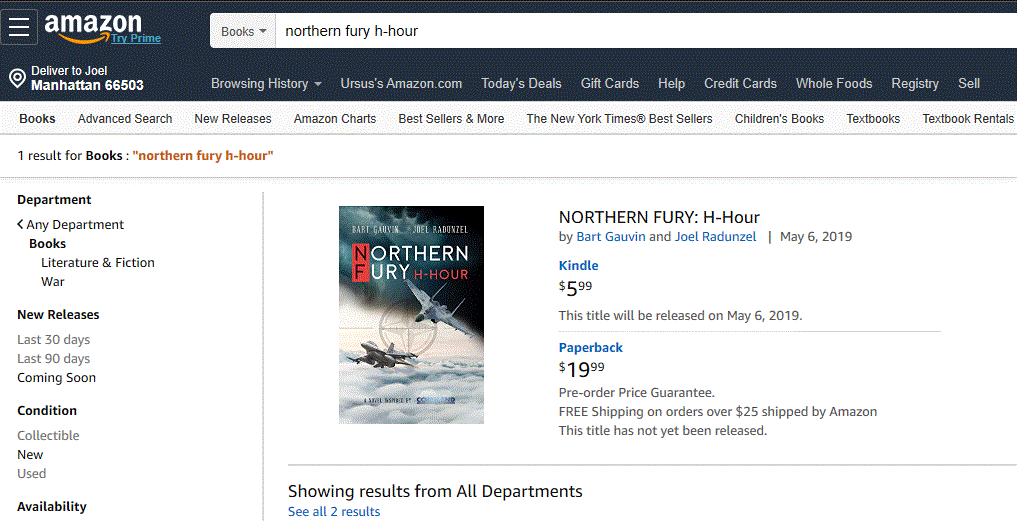Image resolution: width=1017 pixels, height=521 pixels.
Task: Filter condition by Used
Action: click(31, 474)
